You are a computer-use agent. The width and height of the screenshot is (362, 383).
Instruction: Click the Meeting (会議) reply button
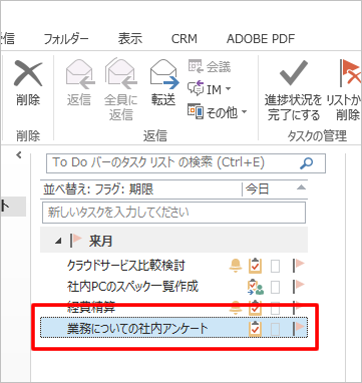209,67
